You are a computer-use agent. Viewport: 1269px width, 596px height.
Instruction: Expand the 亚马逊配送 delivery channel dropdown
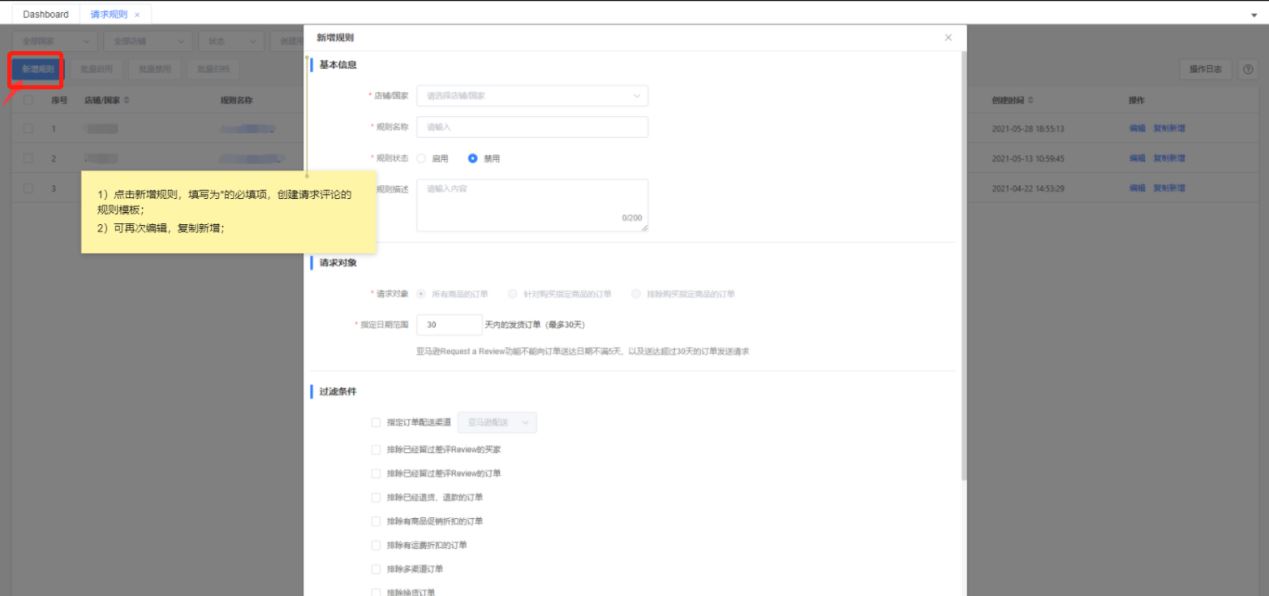coord(497,423)
